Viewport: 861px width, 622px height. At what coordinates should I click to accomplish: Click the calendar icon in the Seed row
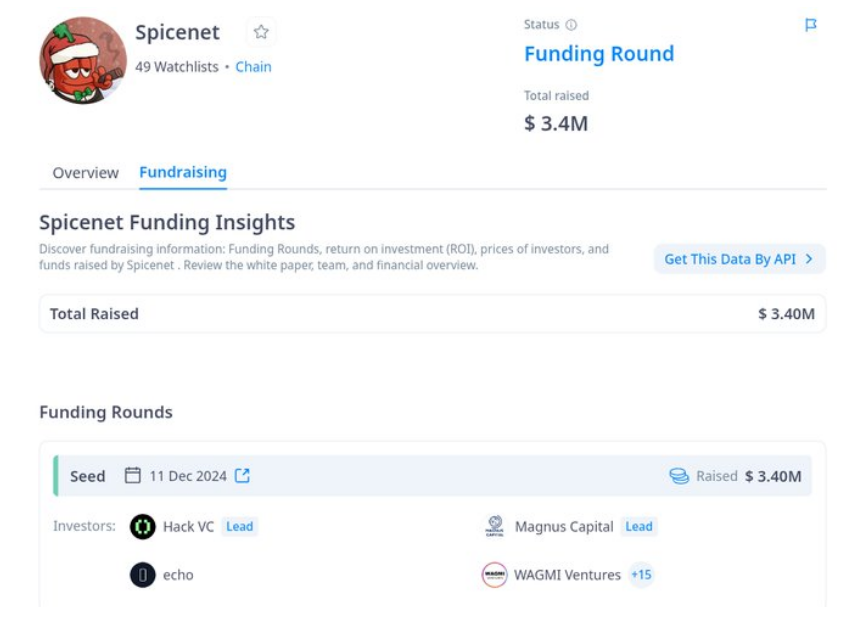(132, 476)
